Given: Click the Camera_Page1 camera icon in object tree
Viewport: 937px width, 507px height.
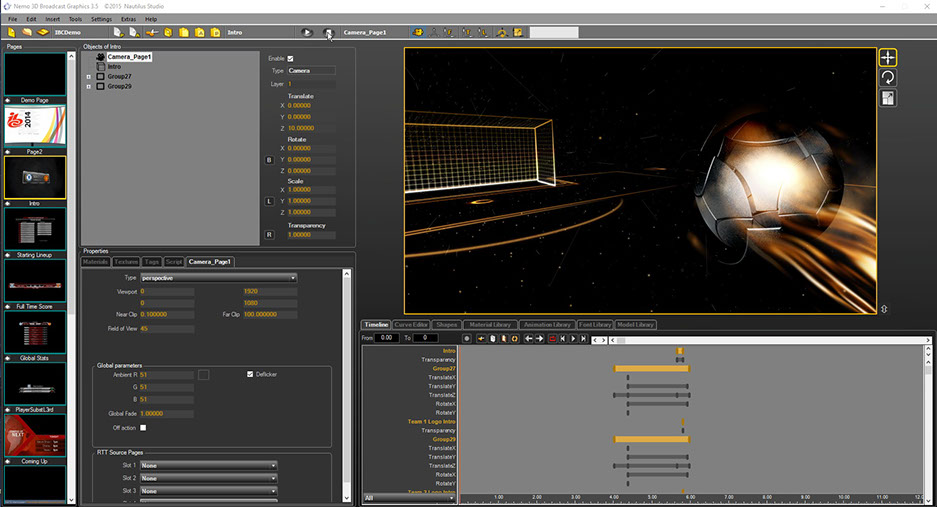Looking at the screenshot, I should point(101,57).
